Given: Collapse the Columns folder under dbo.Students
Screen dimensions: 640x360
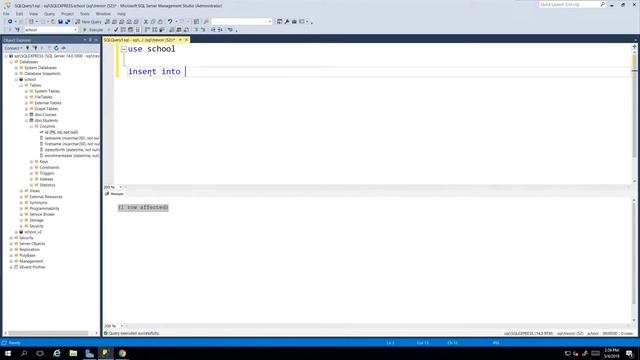Looking at the screenshot, I should click(31, 127).
